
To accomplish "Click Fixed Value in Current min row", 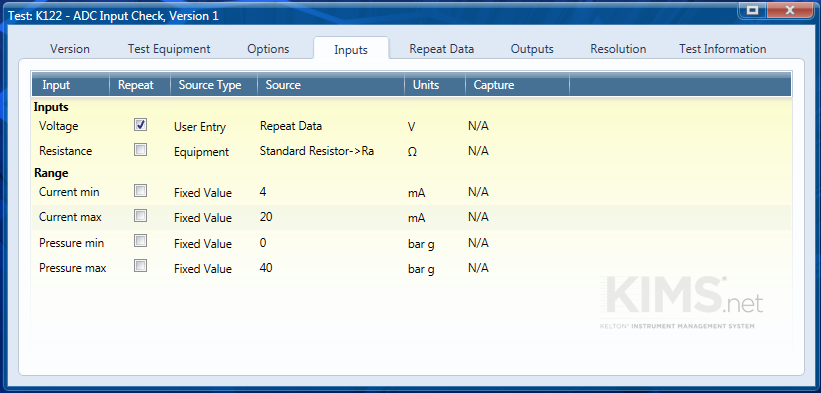I will 203,193.
